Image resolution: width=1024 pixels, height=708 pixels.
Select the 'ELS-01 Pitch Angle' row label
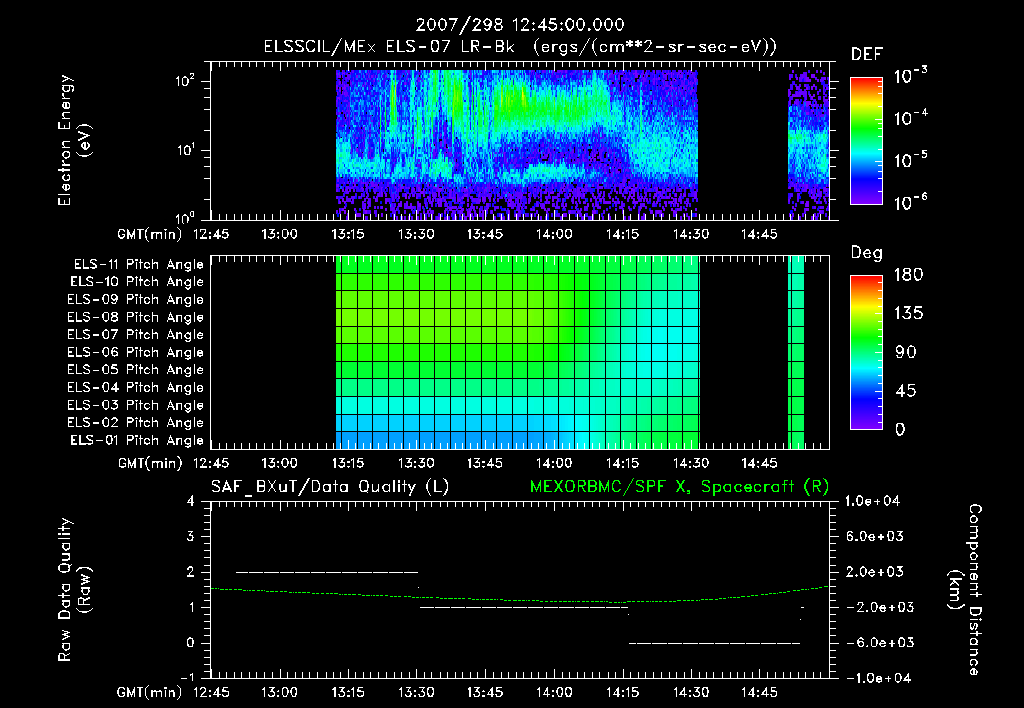(137, 441)
